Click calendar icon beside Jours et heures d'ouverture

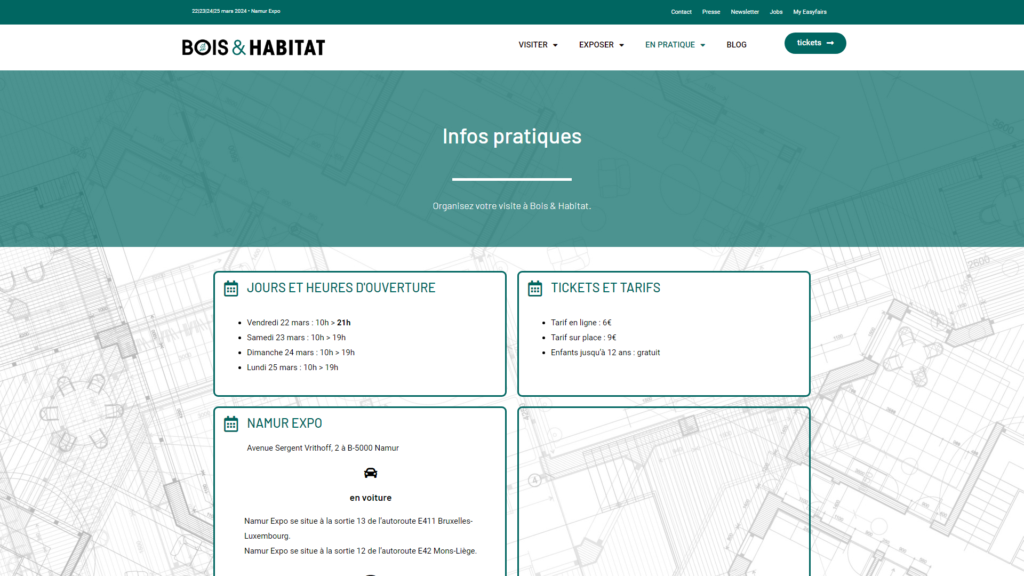(231, 288)
